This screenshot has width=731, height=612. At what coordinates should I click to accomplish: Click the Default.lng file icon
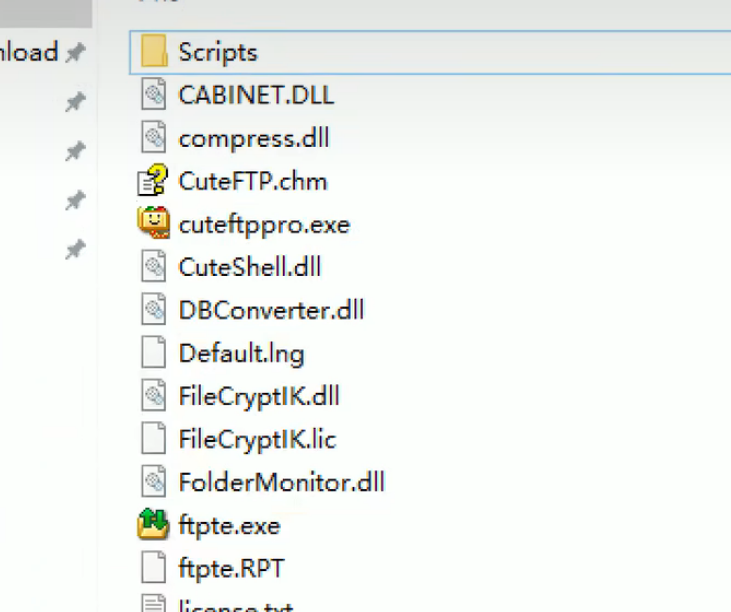[153, 351]
